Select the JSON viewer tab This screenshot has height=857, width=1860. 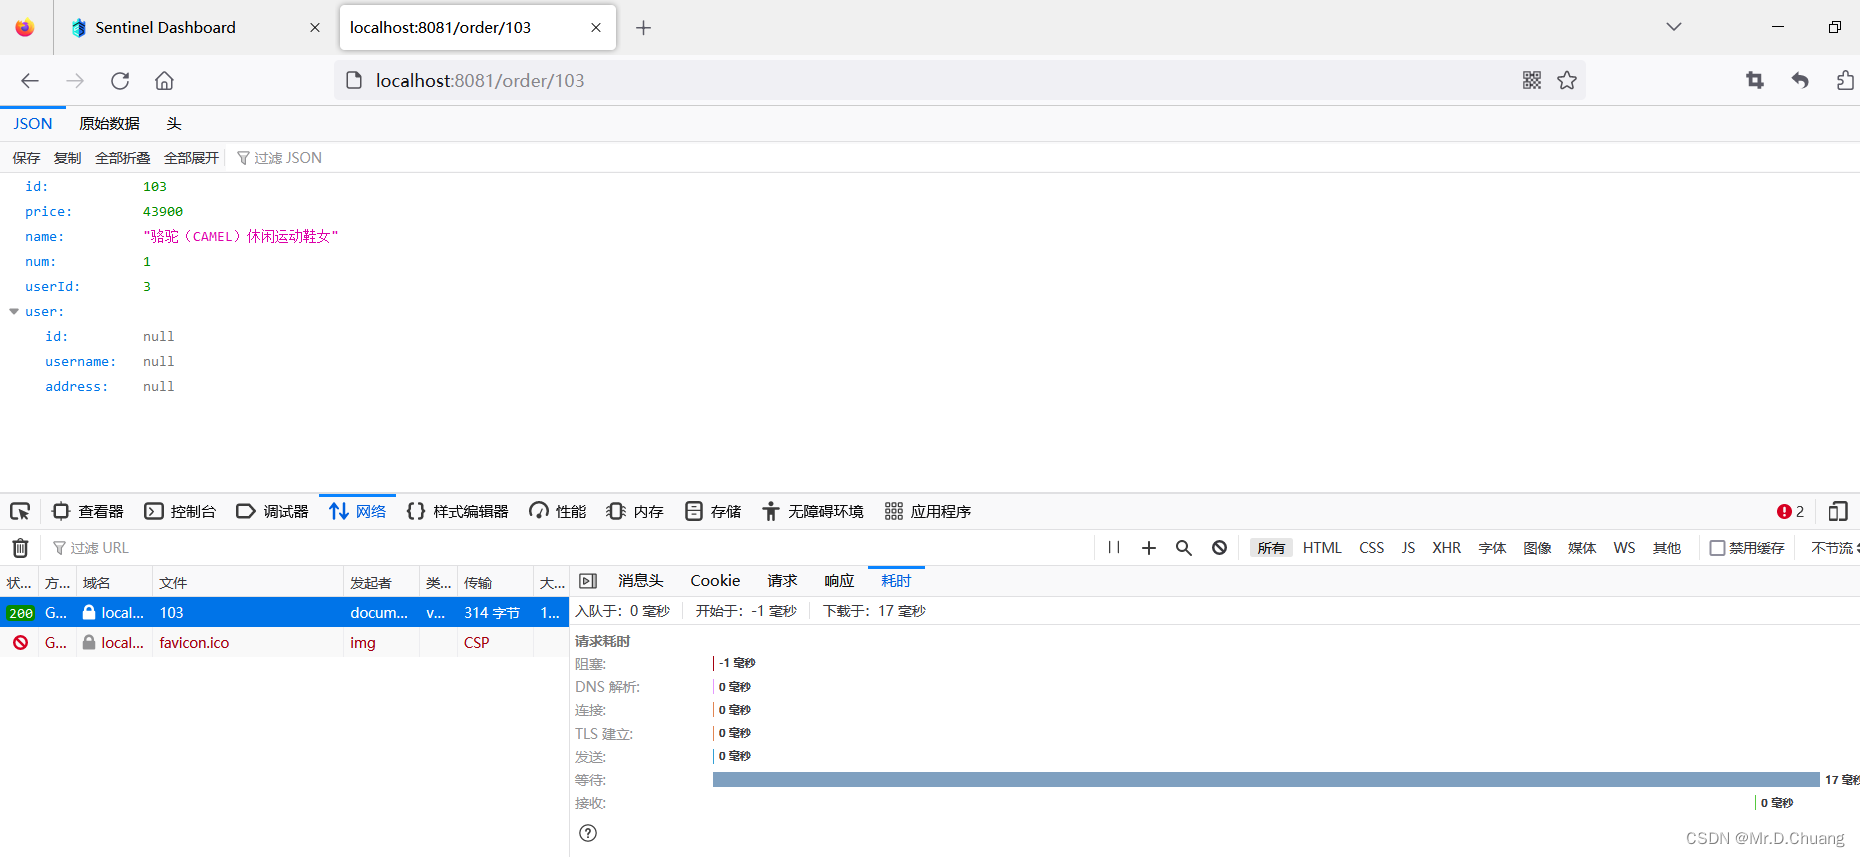pyautogui.click(x=33, y=124)
